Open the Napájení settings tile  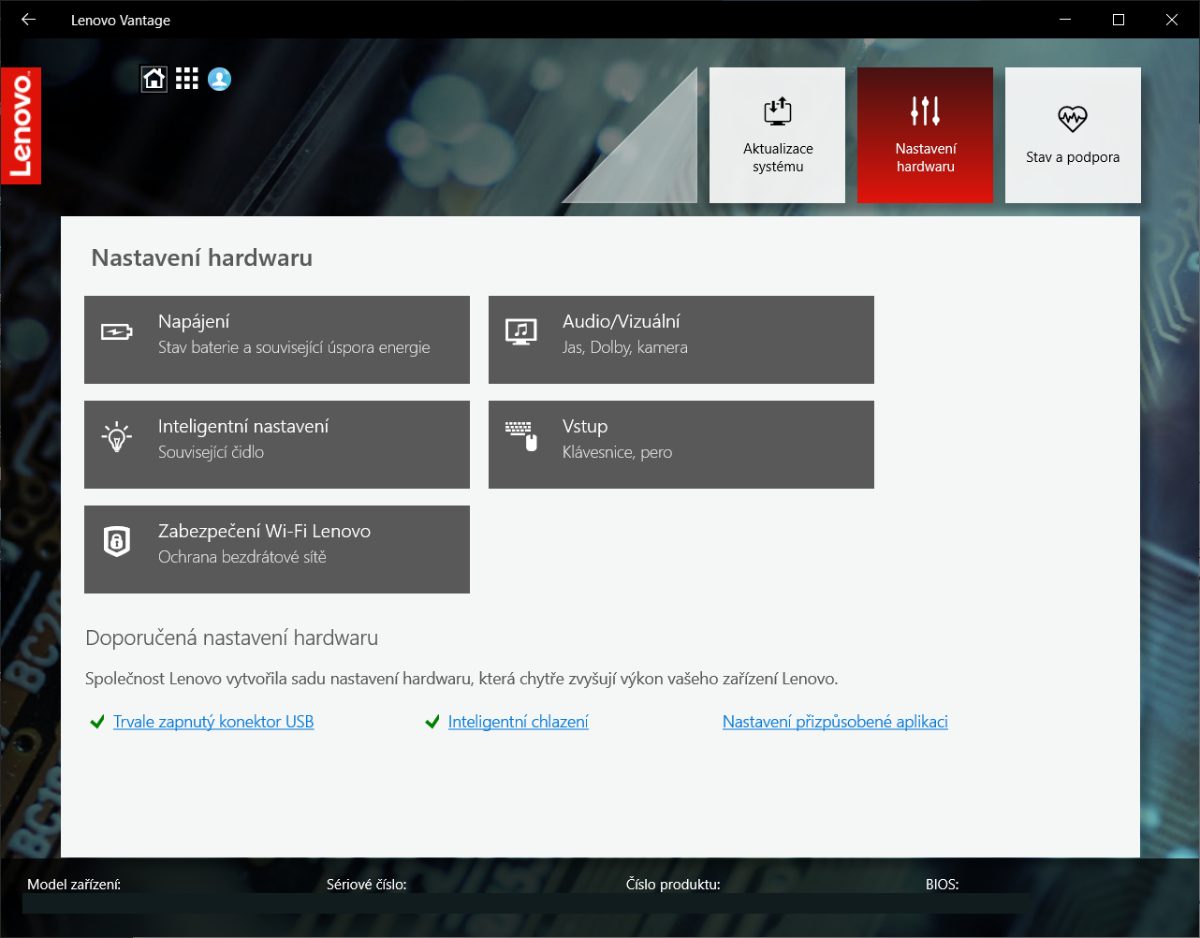[x=277, y=340]
